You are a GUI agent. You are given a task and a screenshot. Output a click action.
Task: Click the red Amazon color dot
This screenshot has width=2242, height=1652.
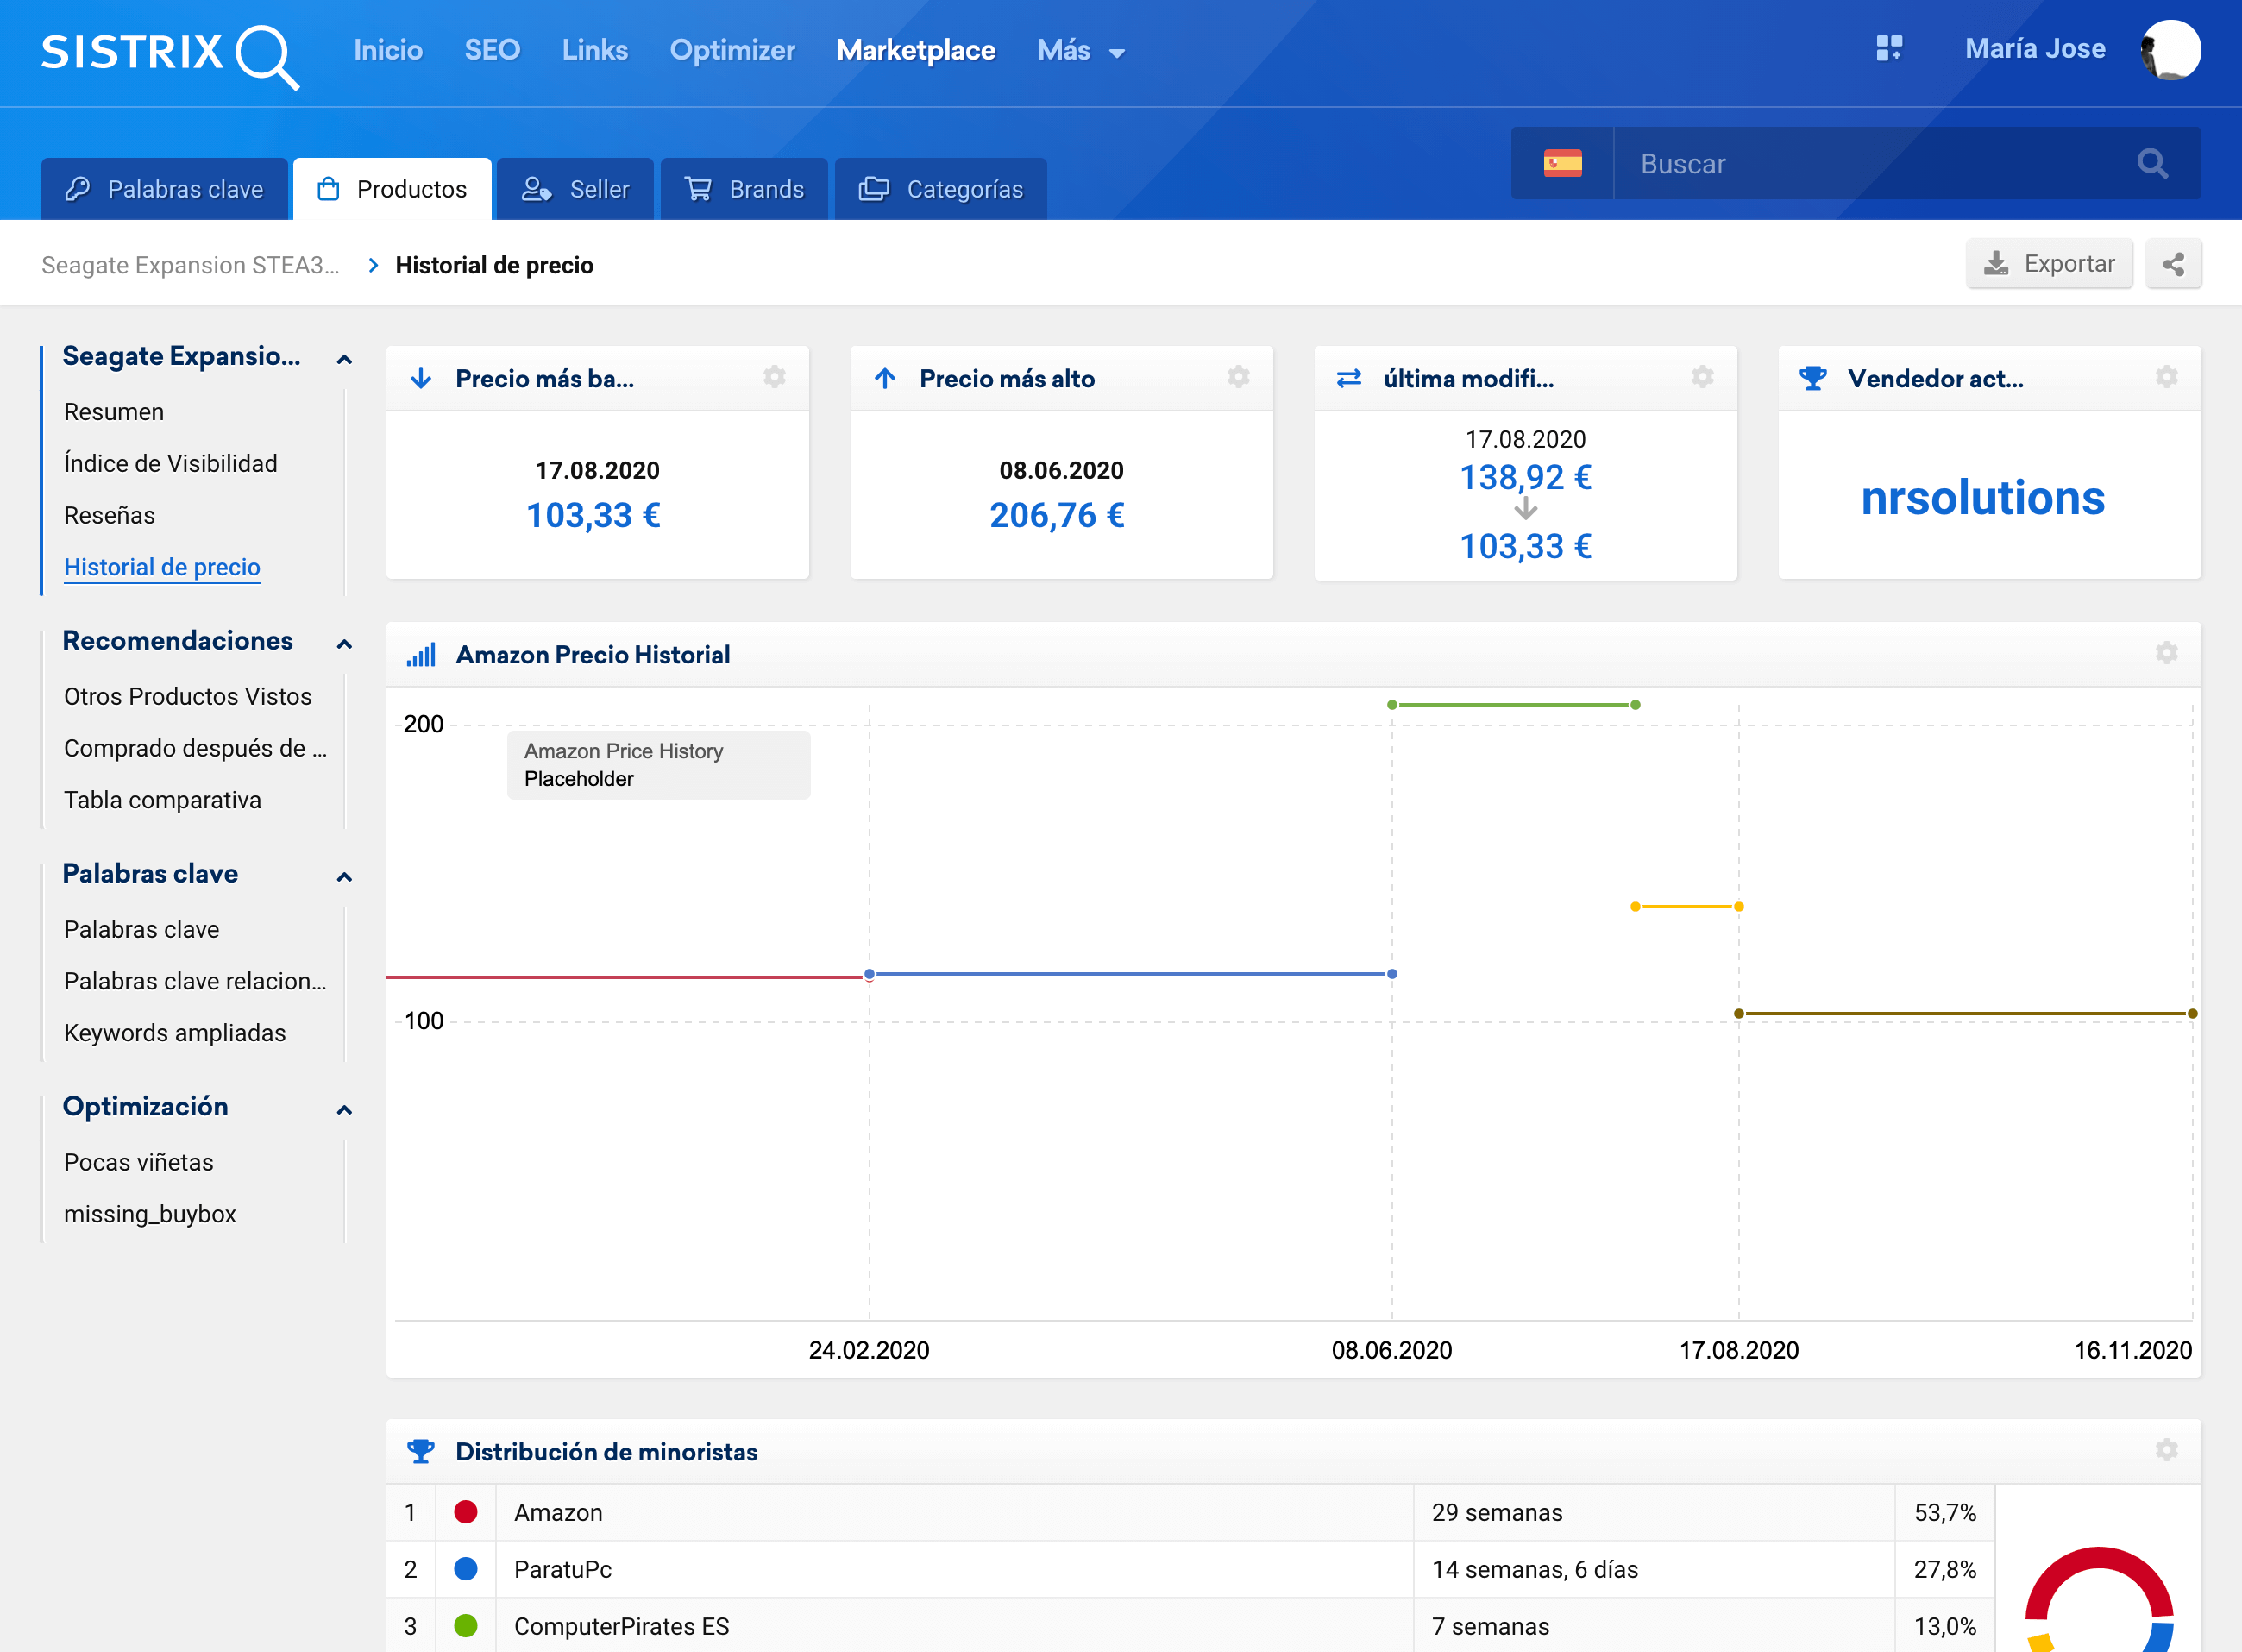[x=465, y=1511]
